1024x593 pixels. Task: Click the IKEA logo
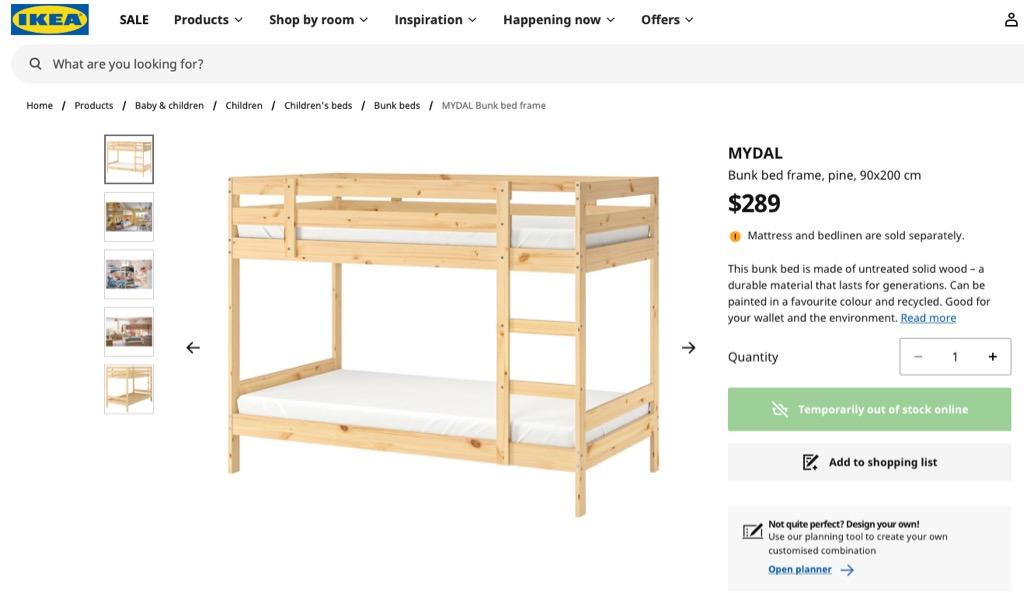click(x=49, y=18)
